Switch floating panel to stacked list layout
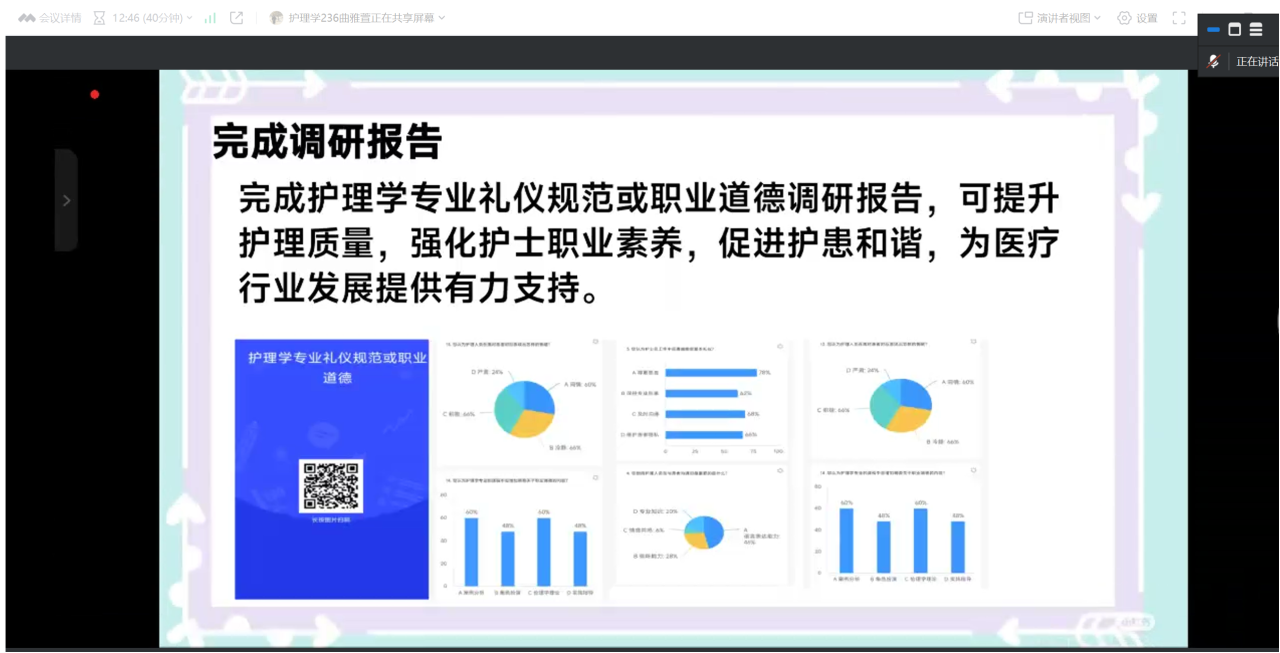Image resolution: width=1280 pixels, height=653 pixels. 1256,29
